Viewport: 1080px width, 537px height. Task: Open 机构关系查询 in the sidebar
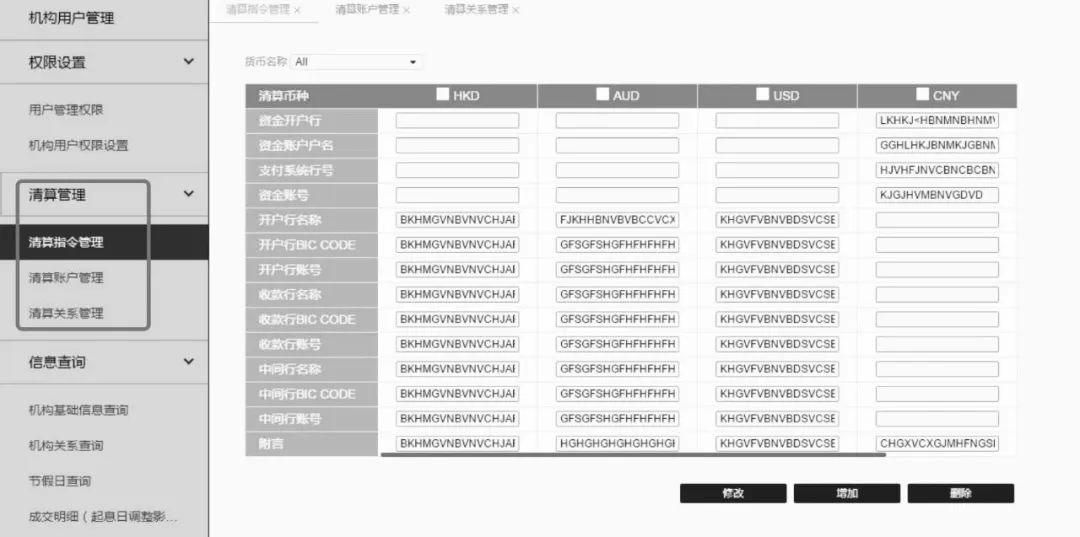tap(66, 445)
